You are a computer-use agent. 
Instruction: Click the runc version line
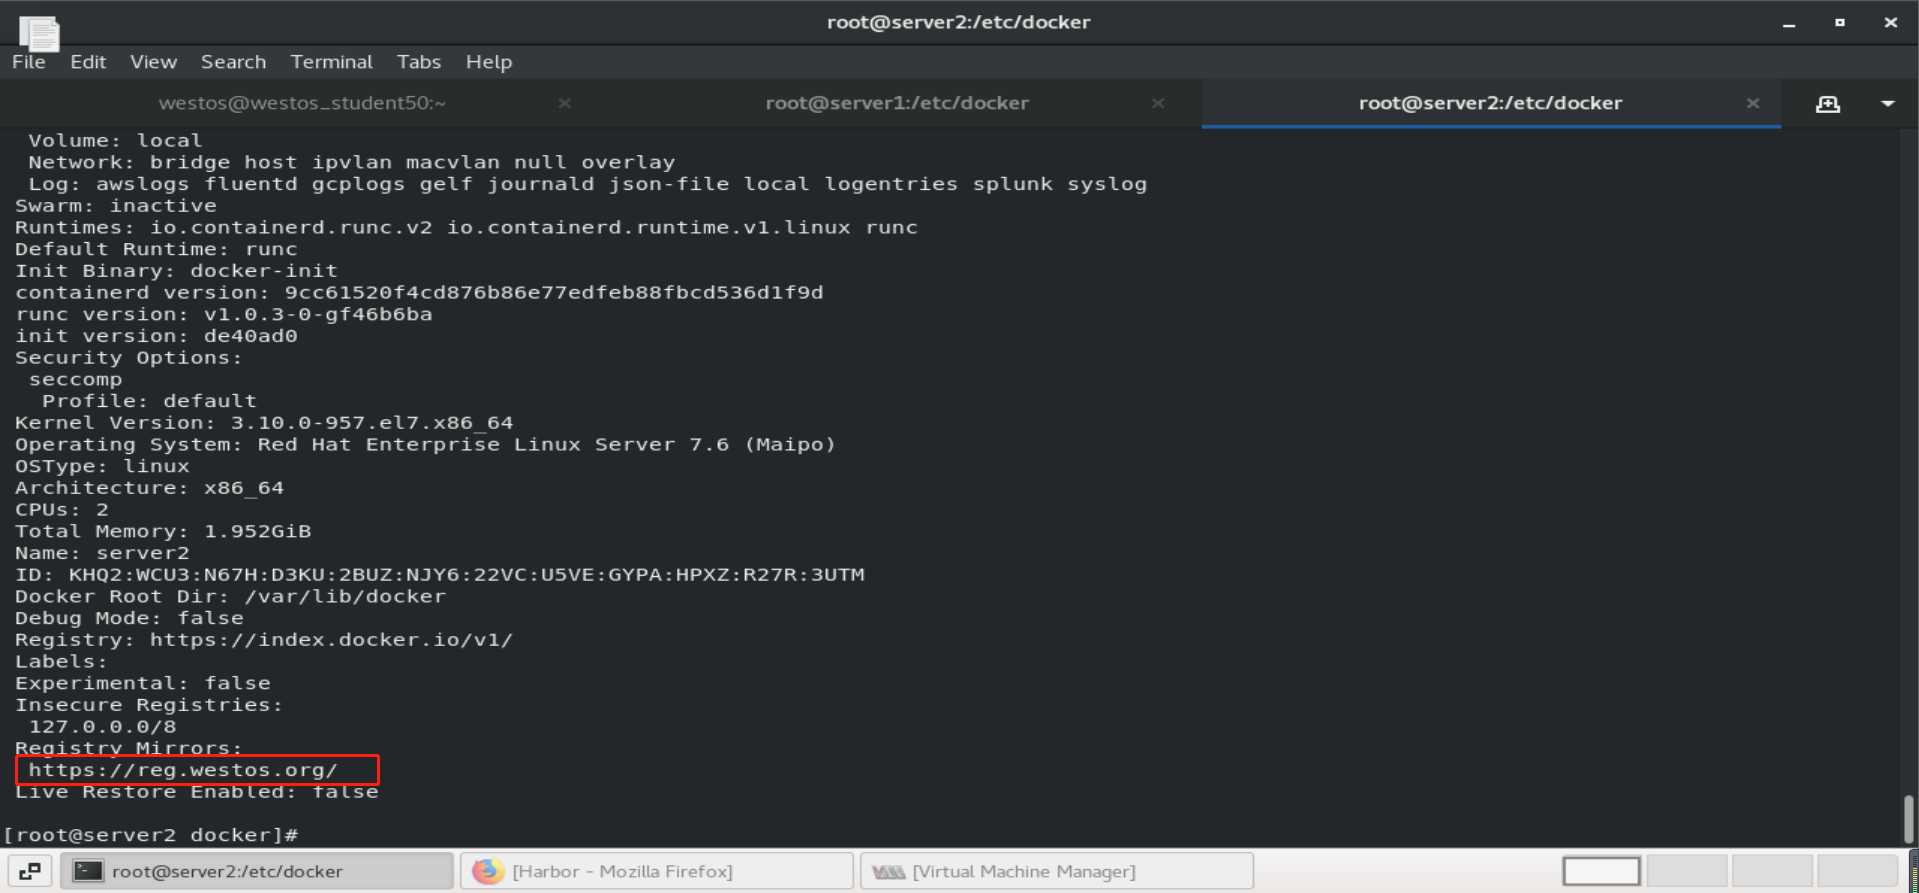223,315
